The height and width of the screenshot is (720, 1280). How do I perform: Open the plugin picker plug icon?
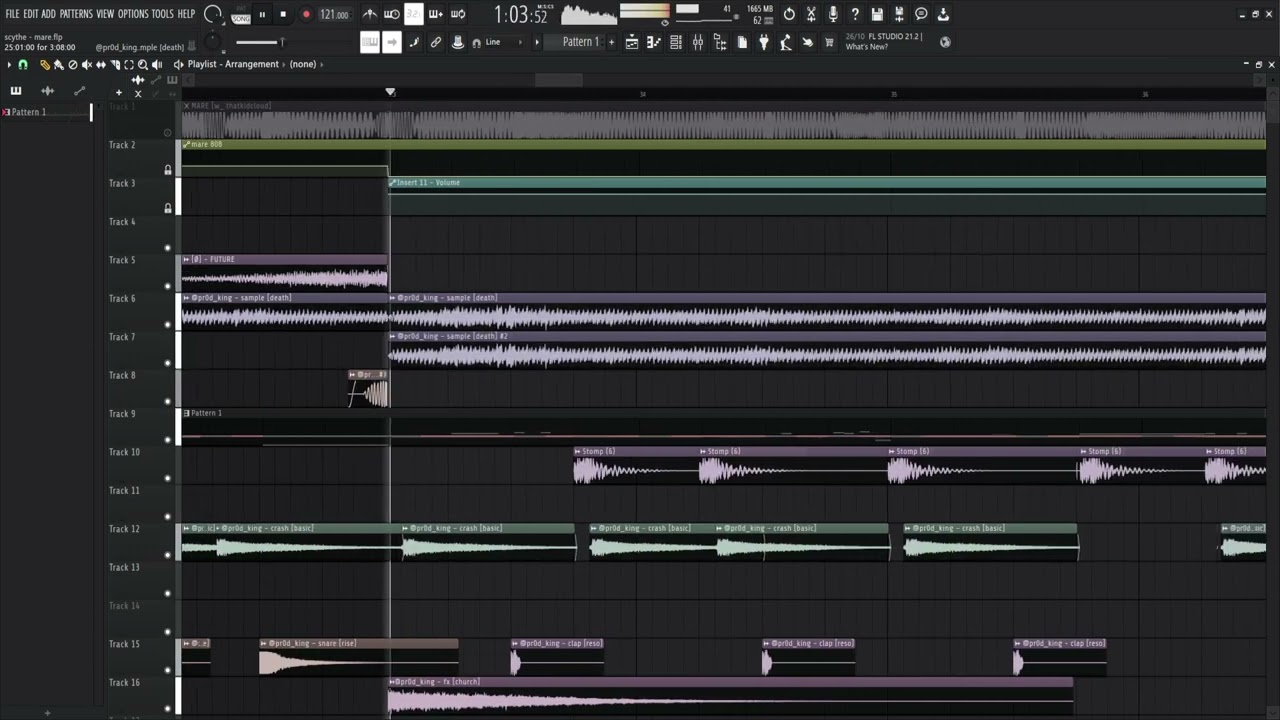(x=764, y=42)
